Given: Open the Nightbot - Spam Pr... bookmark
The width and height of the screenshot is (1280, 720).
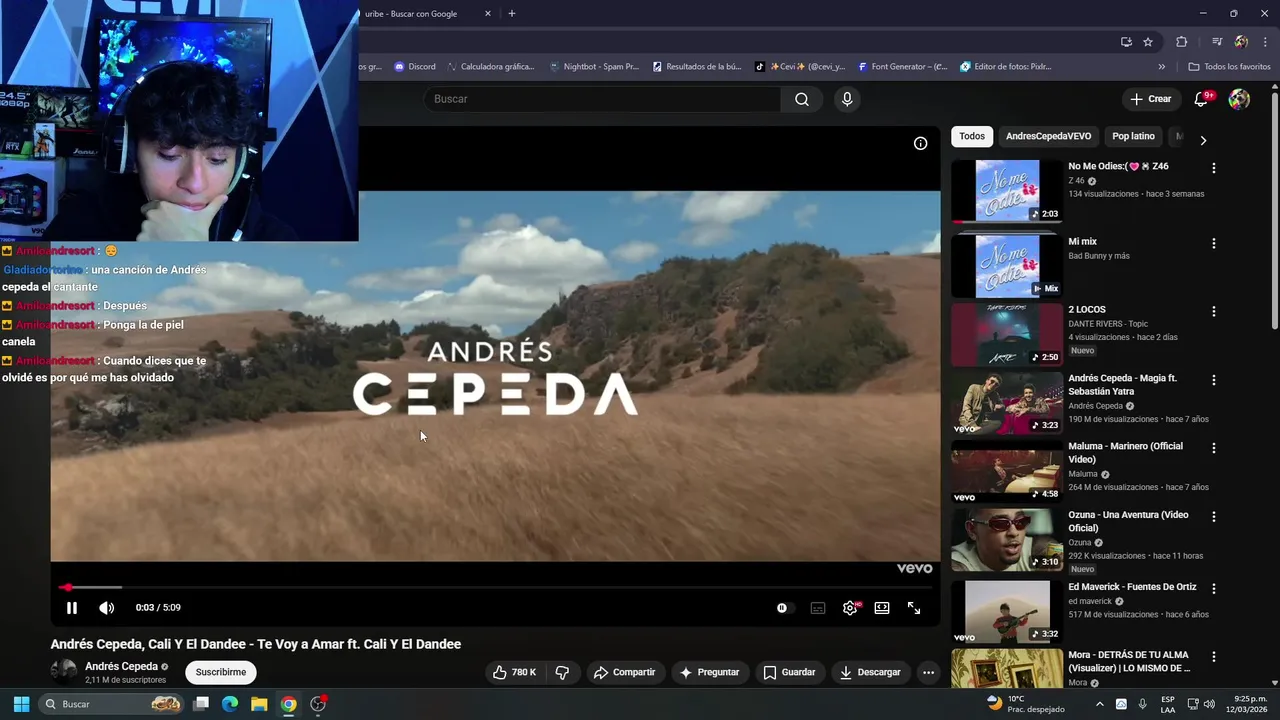Looking at the screenshot, I should click(x=594, y=67).
